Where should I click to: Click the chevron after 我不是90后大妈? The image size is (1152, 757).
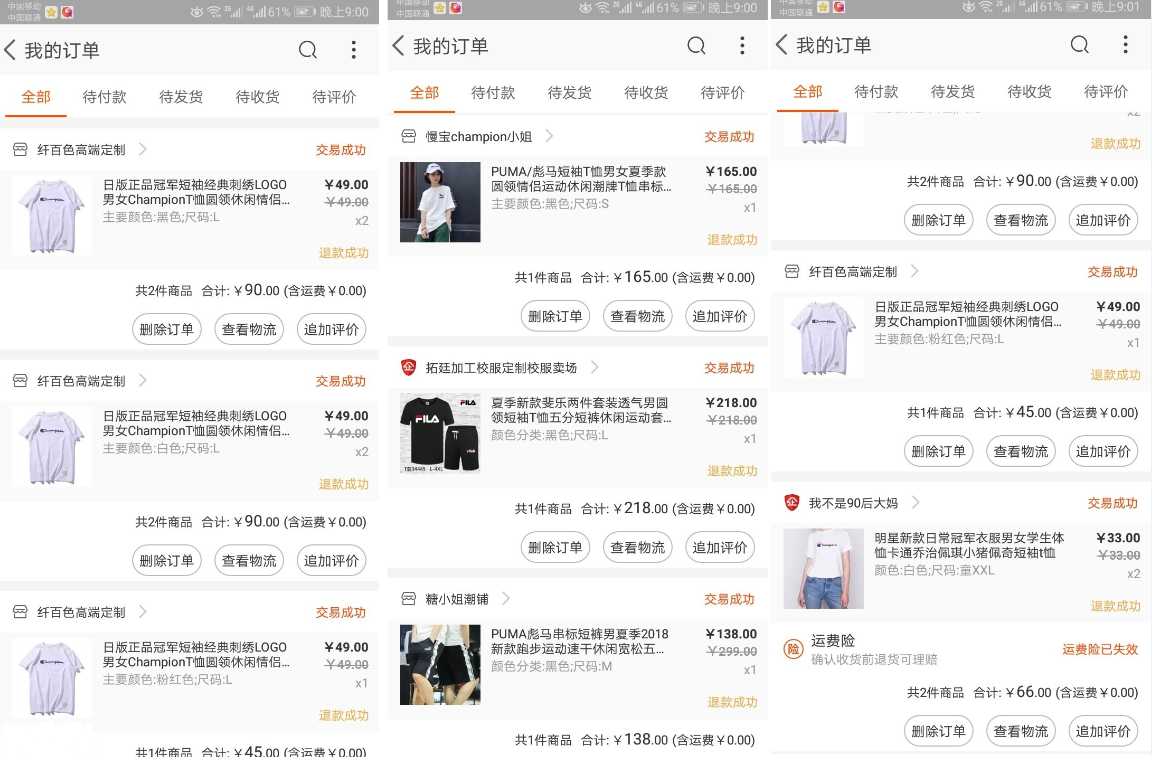click(915, 503)
